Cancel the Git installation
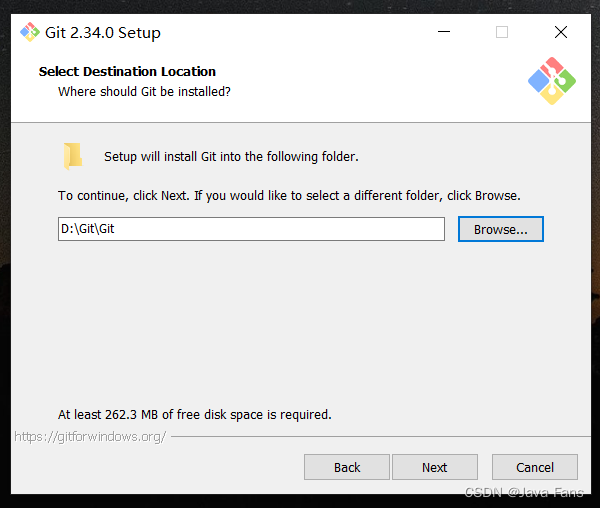The image size is (600, 508). tap(535, 467)
